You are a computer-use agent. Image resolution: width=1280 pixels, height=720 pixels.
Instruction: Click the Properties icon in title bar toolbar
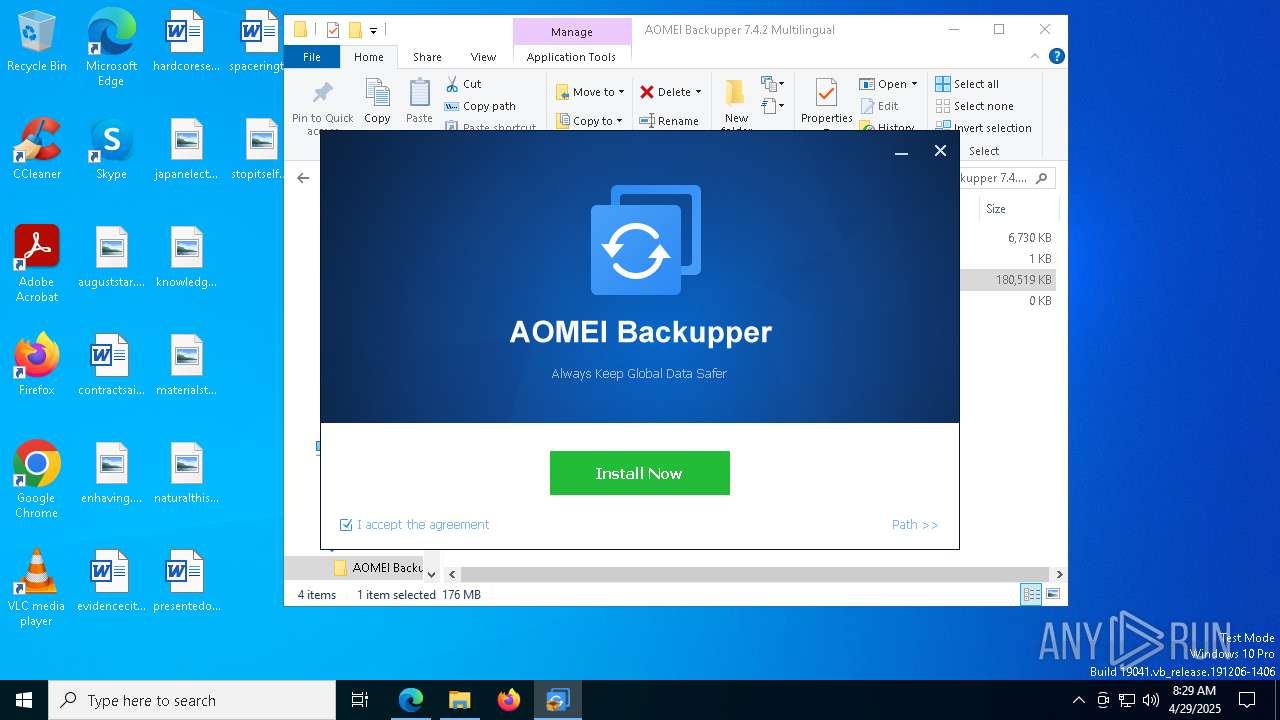pyautogui.click(x=333, y=30)
